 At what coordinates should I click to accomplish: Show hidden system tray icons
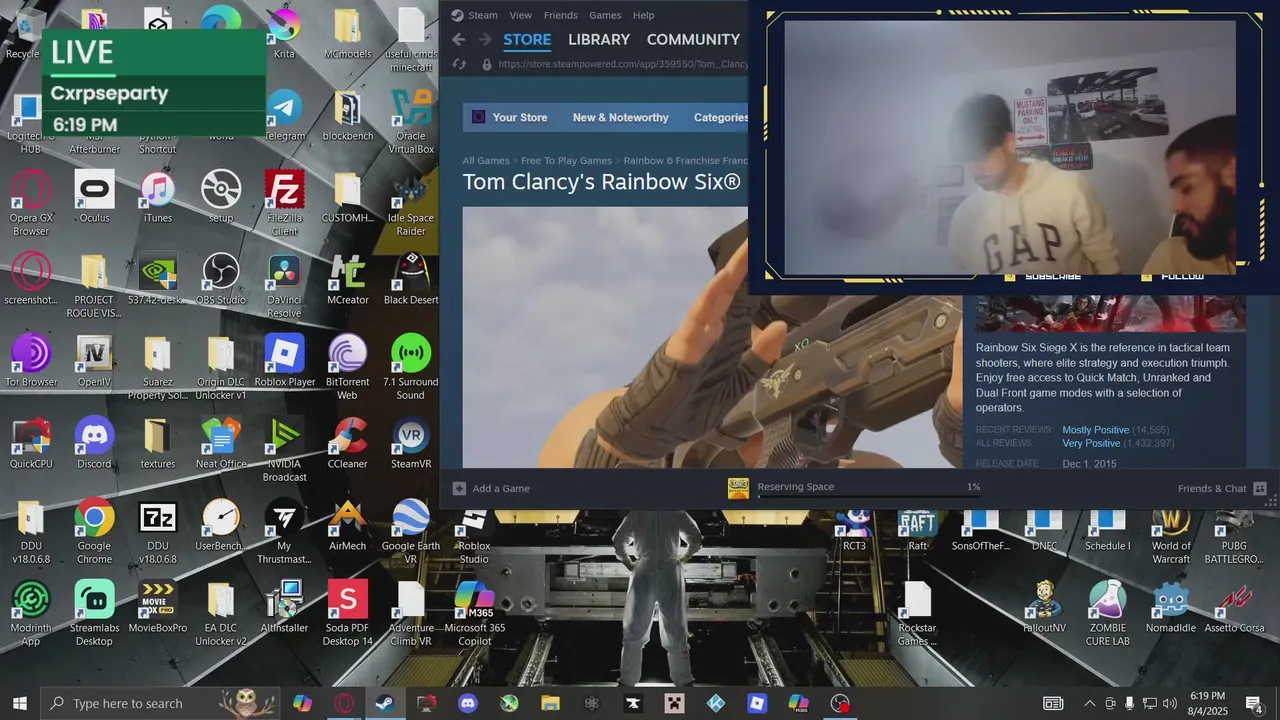pyautogui.click(x=1089, y=703)
